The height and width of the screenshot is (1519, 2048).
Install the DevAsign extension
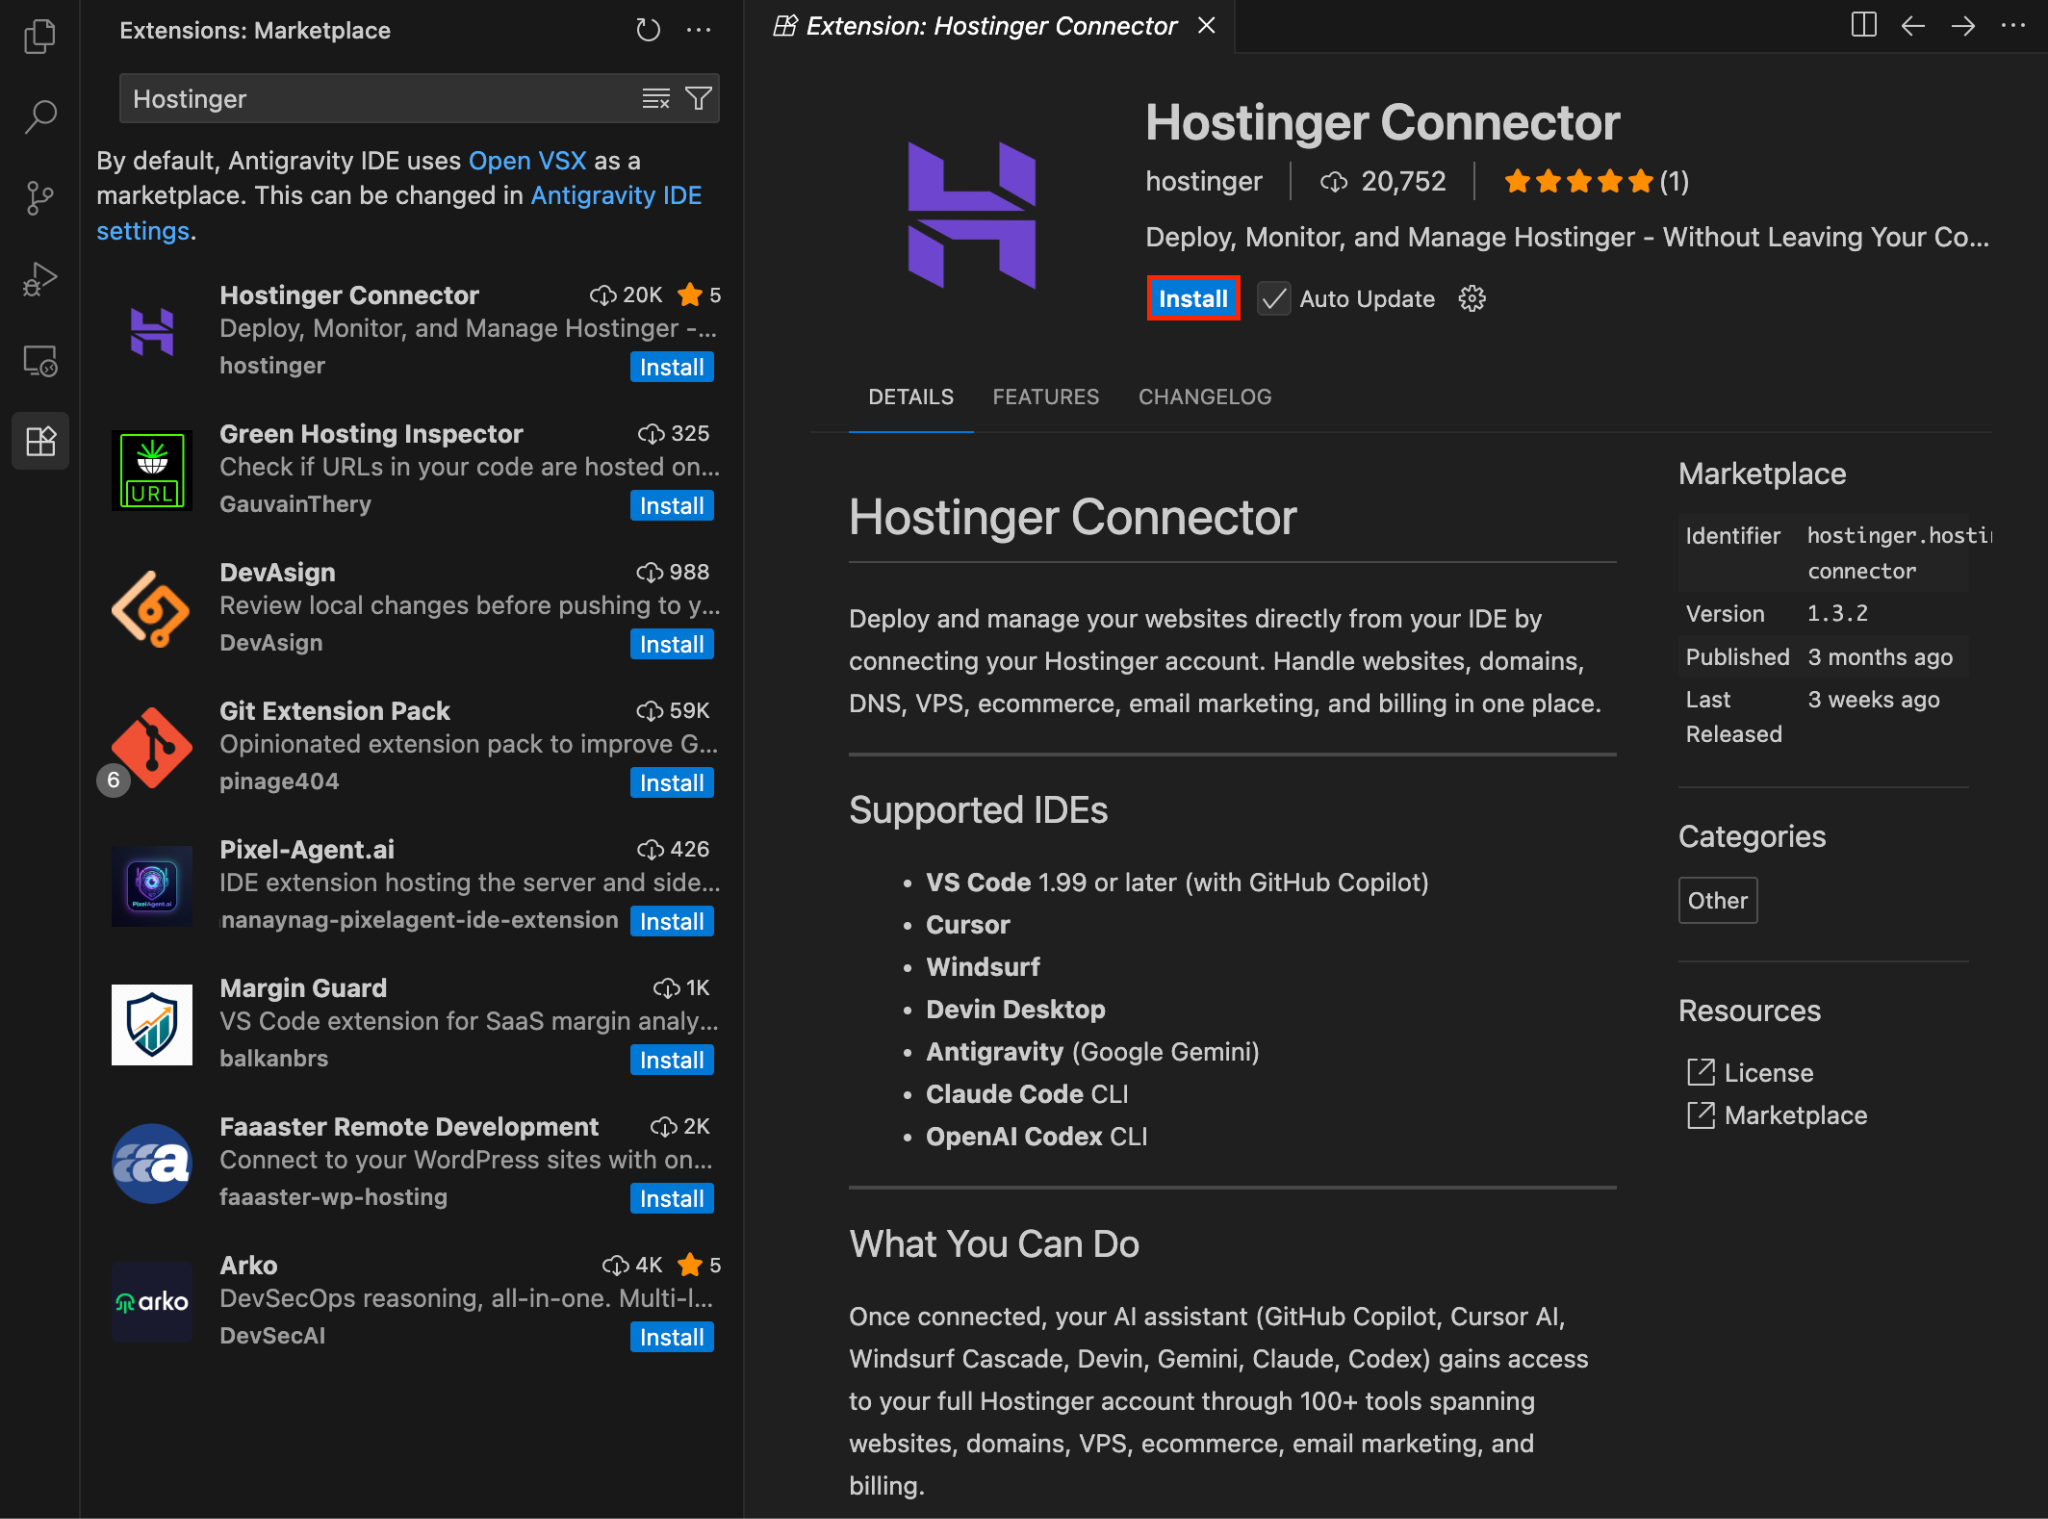(671, 644)
